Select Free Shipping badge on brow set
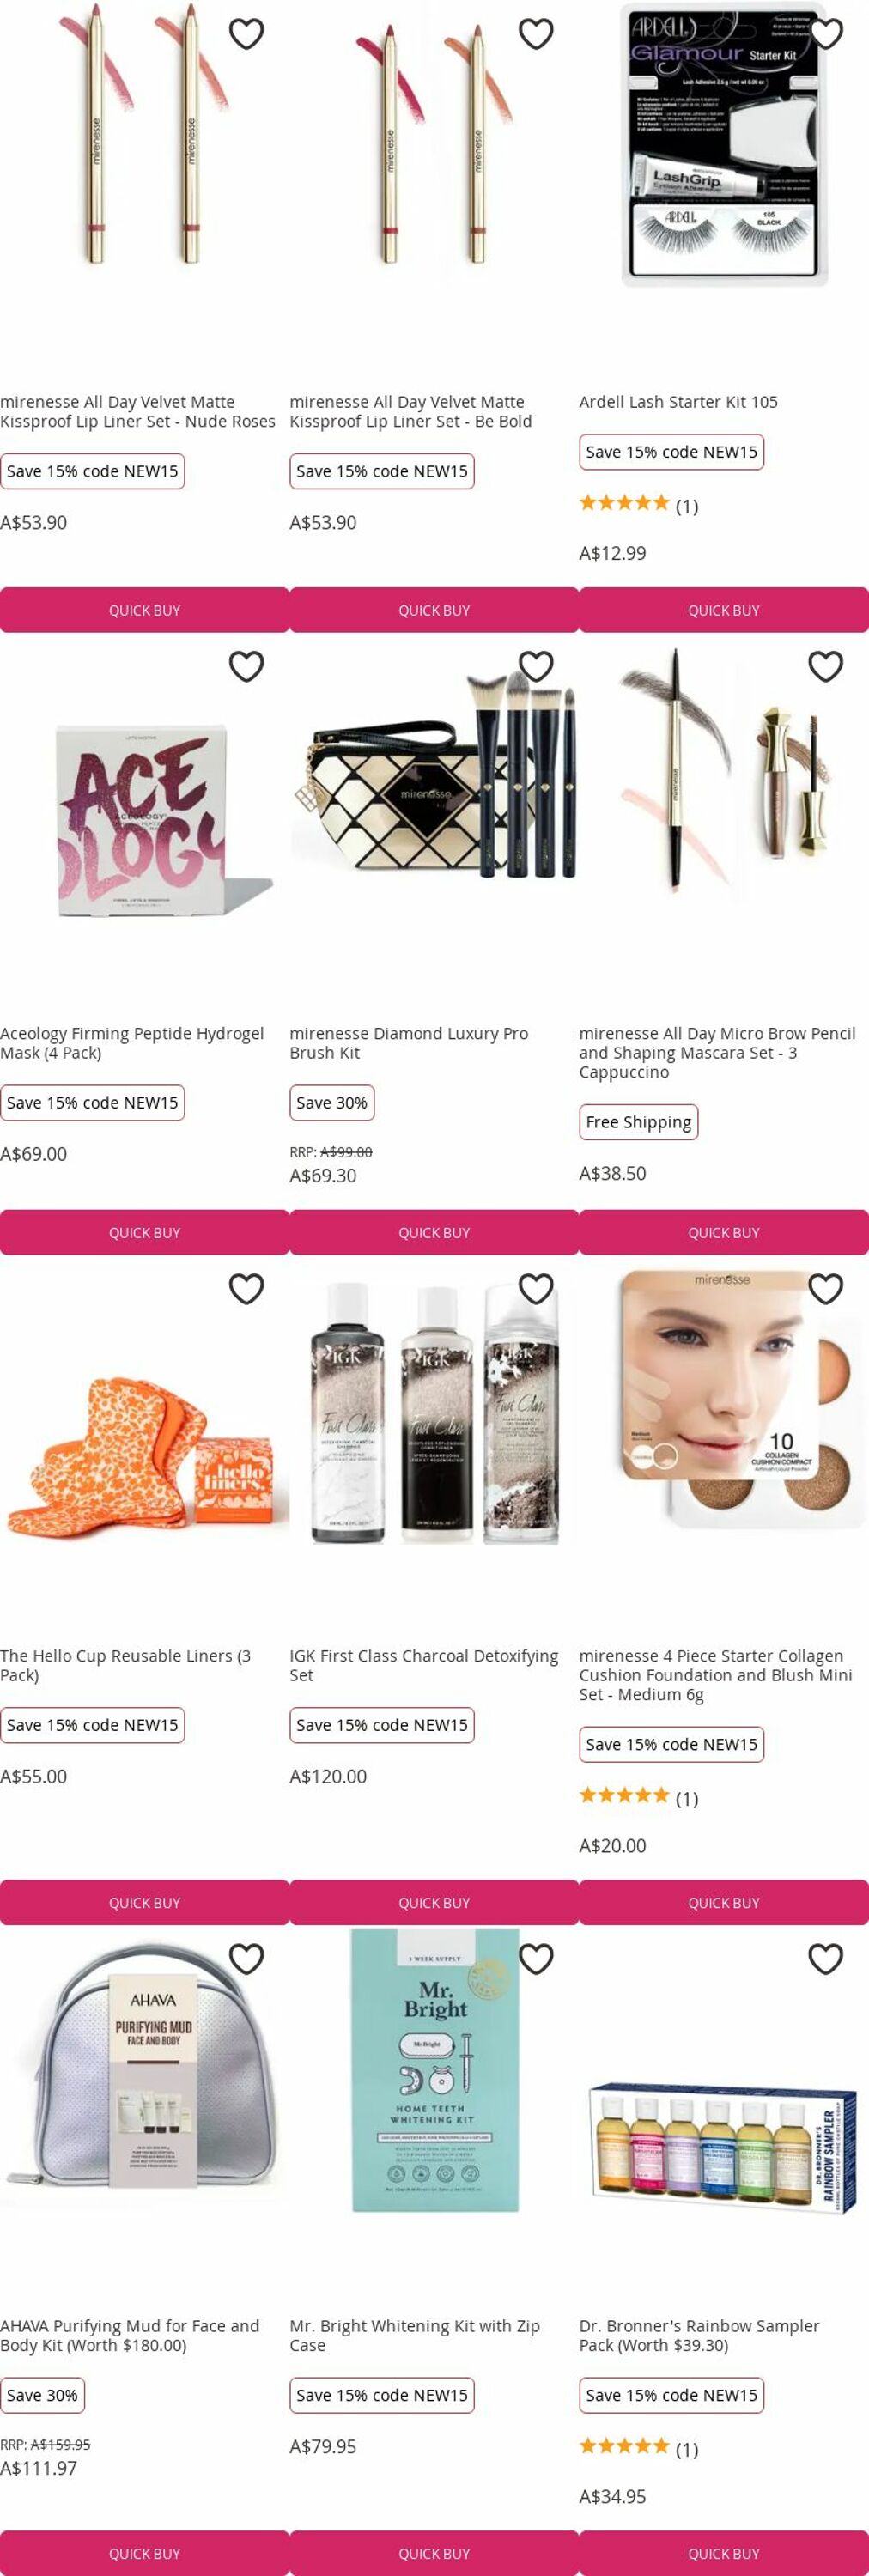Viewport: 869px width, 2576px height. (639, 1122)
